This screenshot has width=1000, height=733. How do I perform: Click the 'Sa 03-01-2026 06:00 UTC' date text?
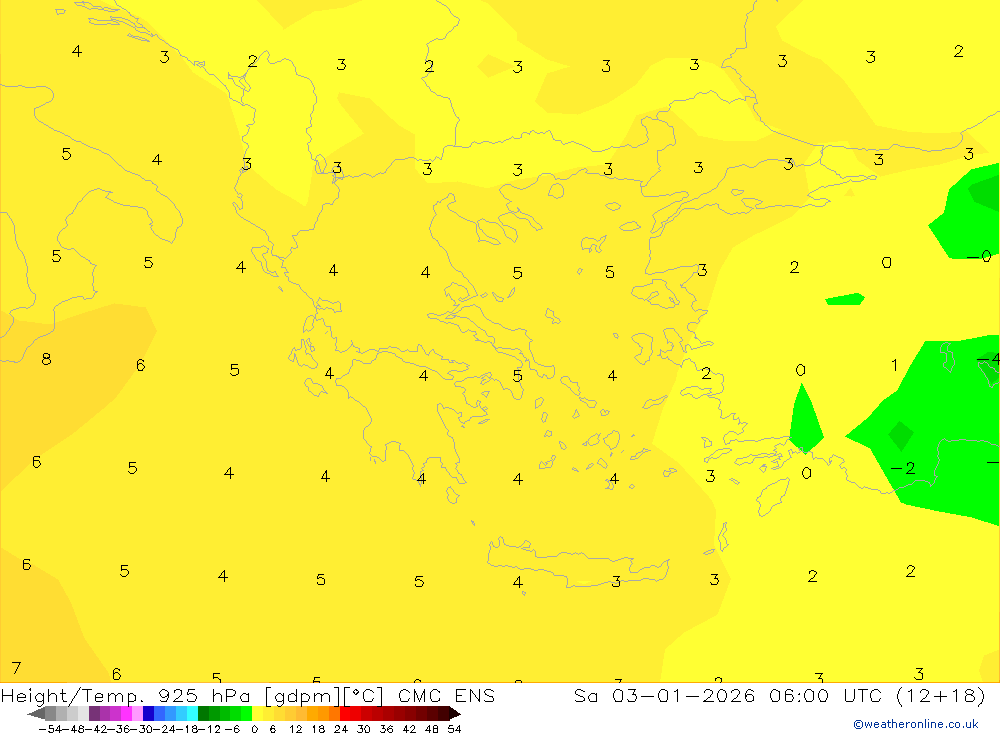point(728,696)
